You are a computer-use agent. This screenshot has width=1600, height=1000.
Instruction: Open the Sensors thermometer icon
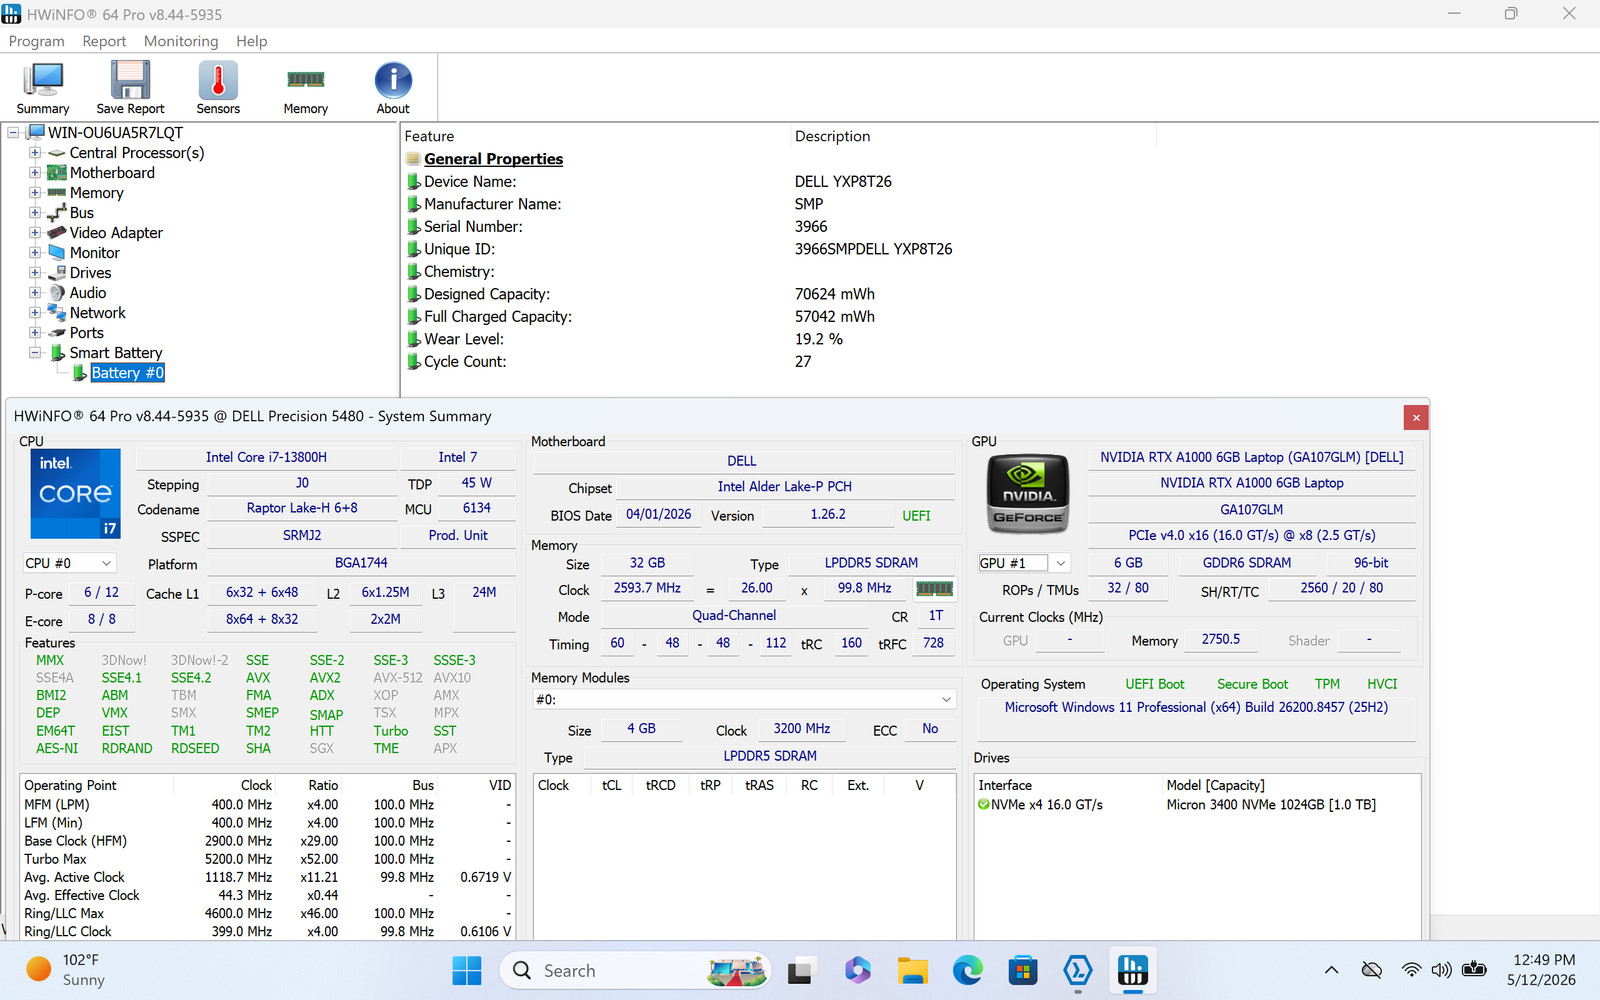click(x=218, y=88)
